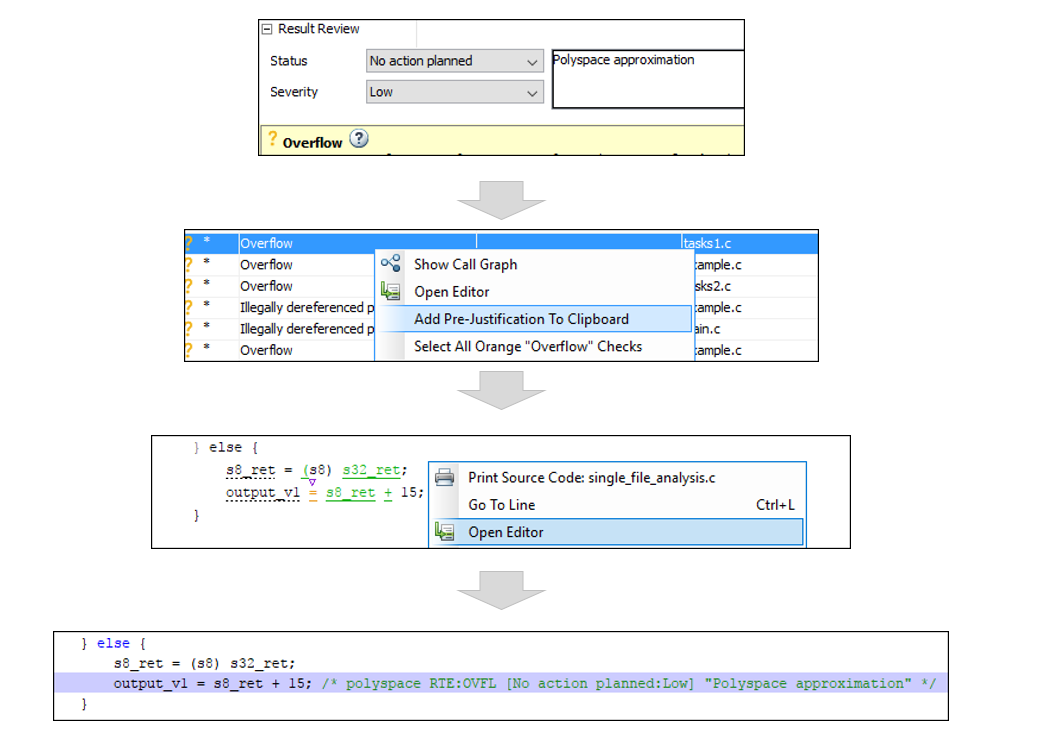Click the blue help icon next to Overflow
Image resolution: width=1041 pixels, height=744 pixels.
[358, 140]
